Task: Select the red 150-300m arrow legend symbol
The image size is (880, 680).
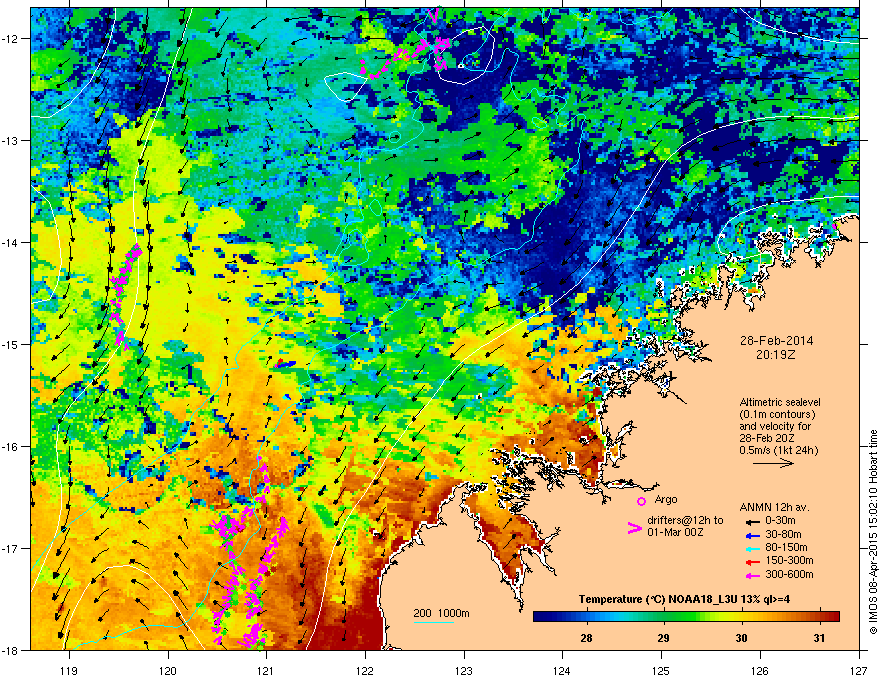Action: pyautogui.click(x=753, y=562)
